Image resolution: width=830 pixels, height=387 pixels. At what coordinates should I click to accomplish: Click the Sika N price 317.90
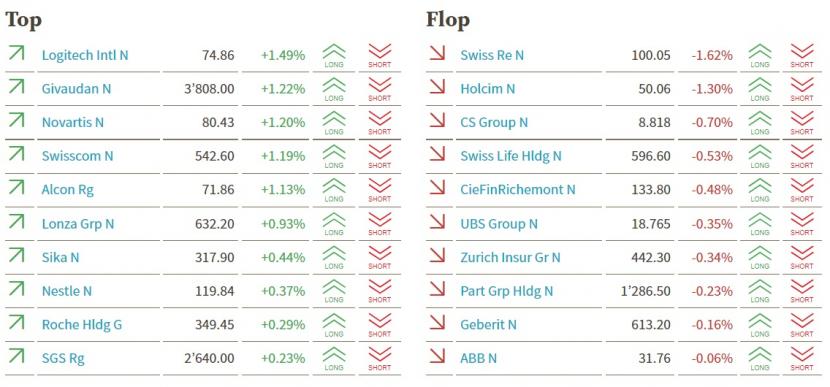[x=214, y=257]
